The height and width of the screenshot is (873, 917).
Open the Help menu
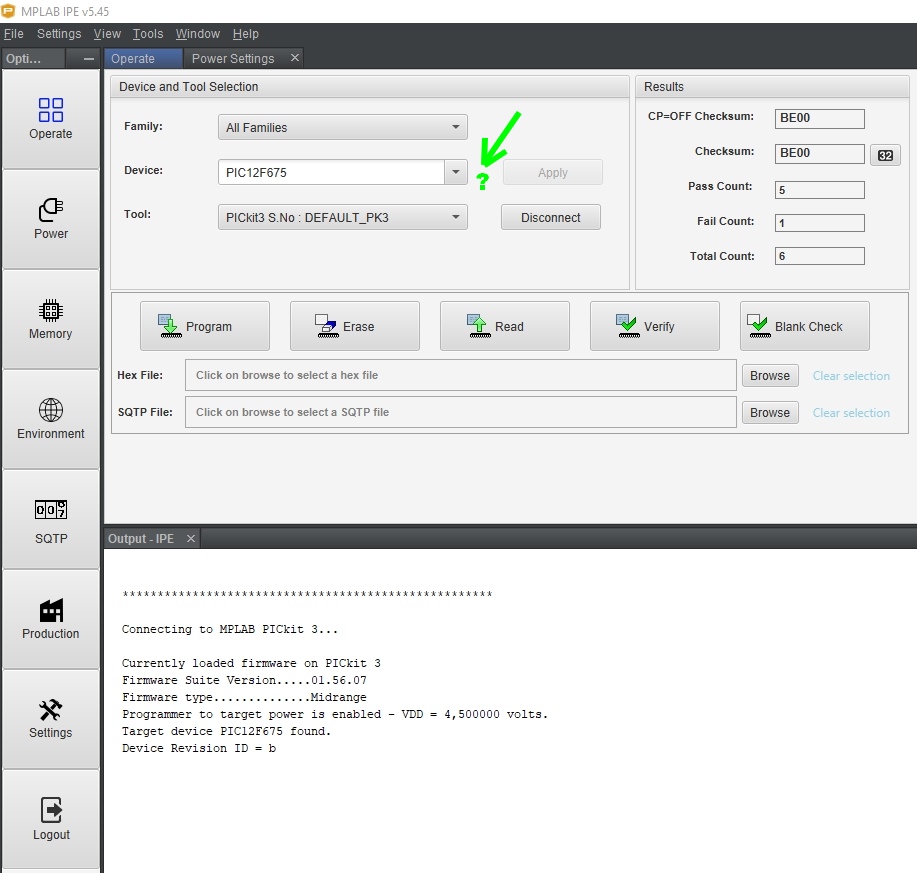tap(246, 34)
